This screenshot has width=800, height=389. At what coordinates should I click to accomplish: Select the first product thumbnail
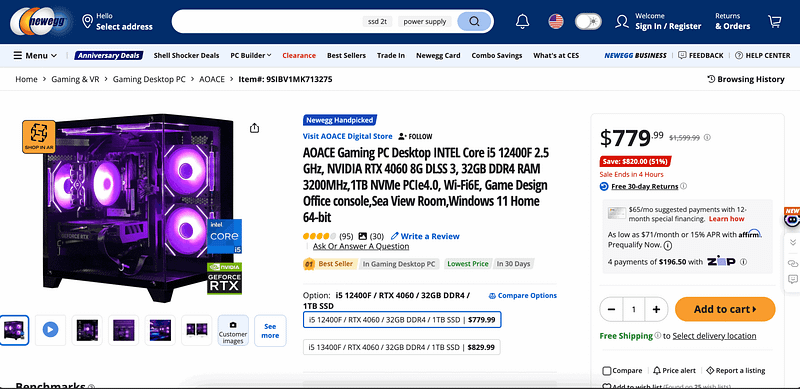point(14,330)
